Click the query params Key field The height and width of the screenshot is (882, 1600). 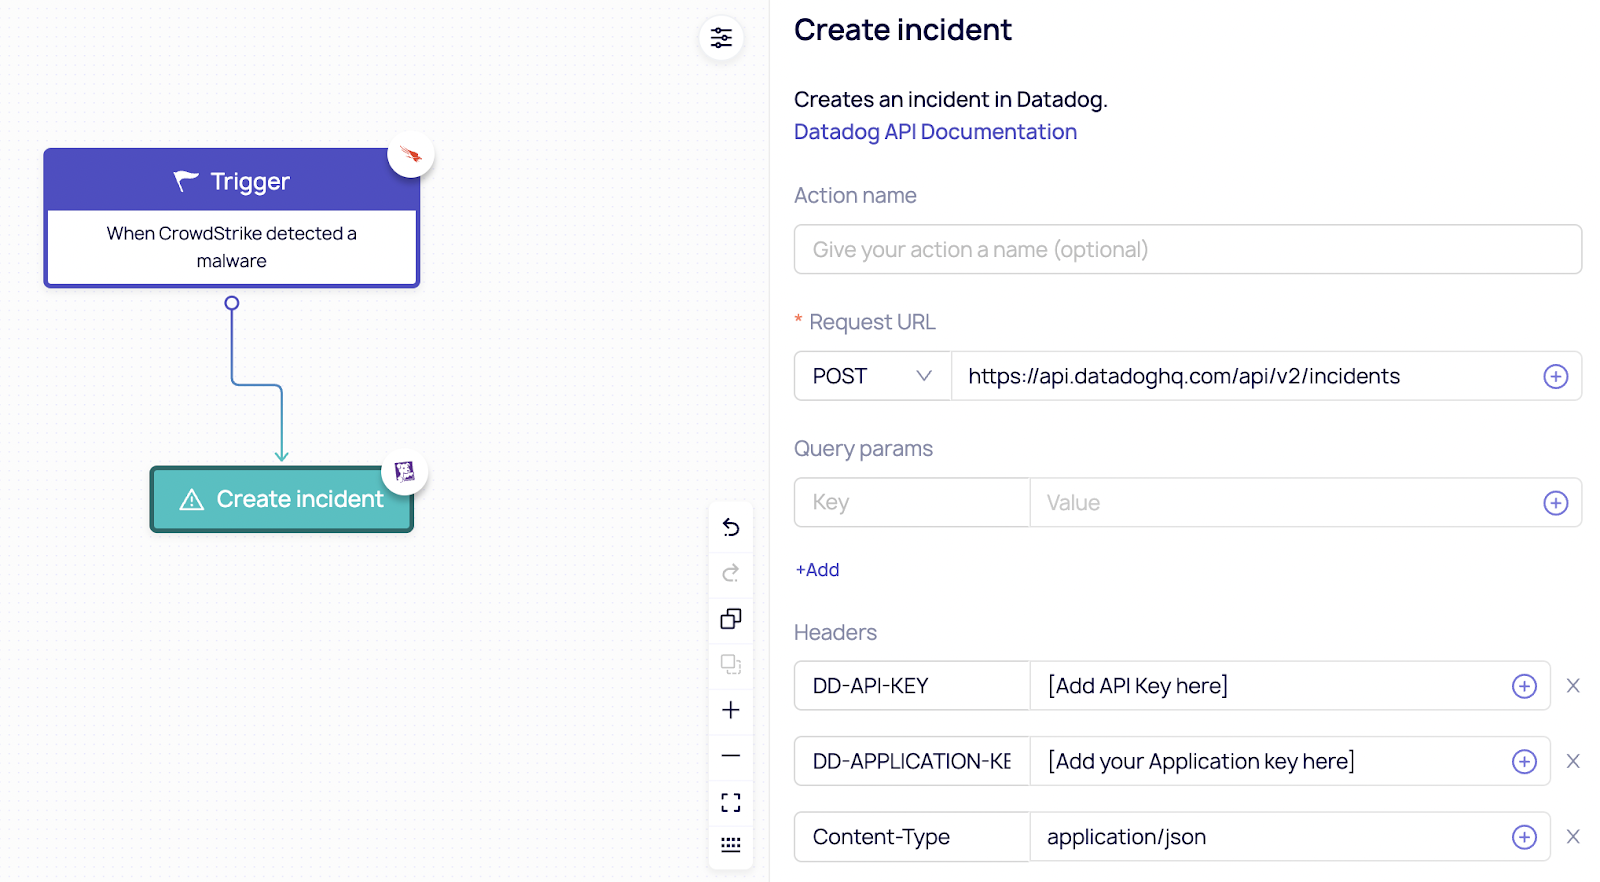pos(911,503)
